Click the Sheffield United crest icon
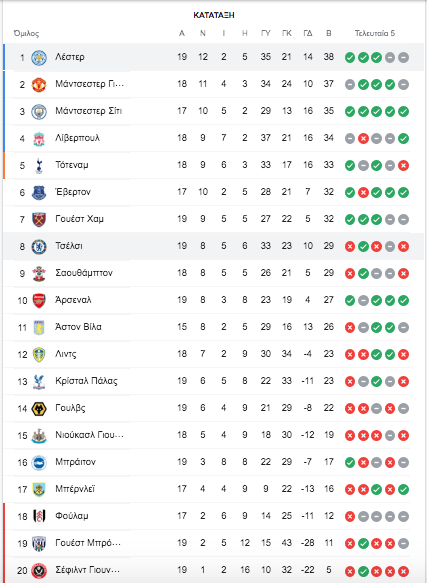Image resolution: width=427 pixels, height=583 pixels. [x=39, y=570]
